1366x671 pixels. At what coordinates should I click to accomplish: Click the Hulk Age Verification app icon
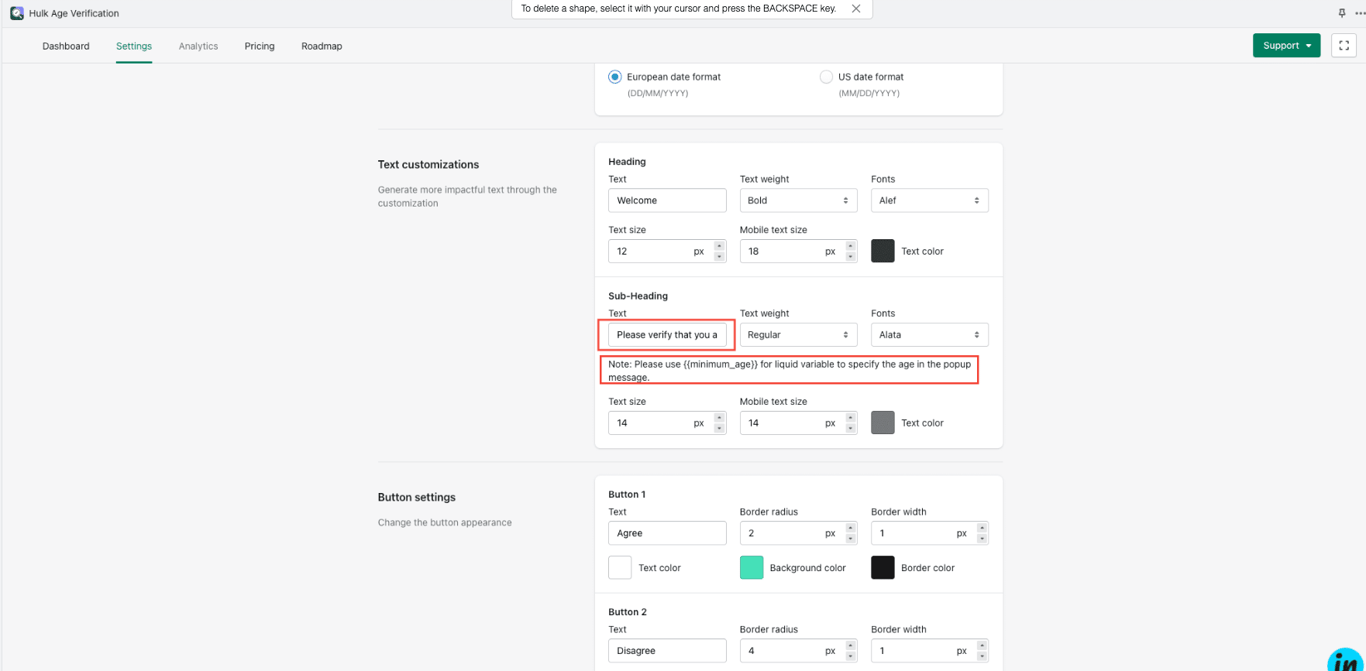coord(17,13)
